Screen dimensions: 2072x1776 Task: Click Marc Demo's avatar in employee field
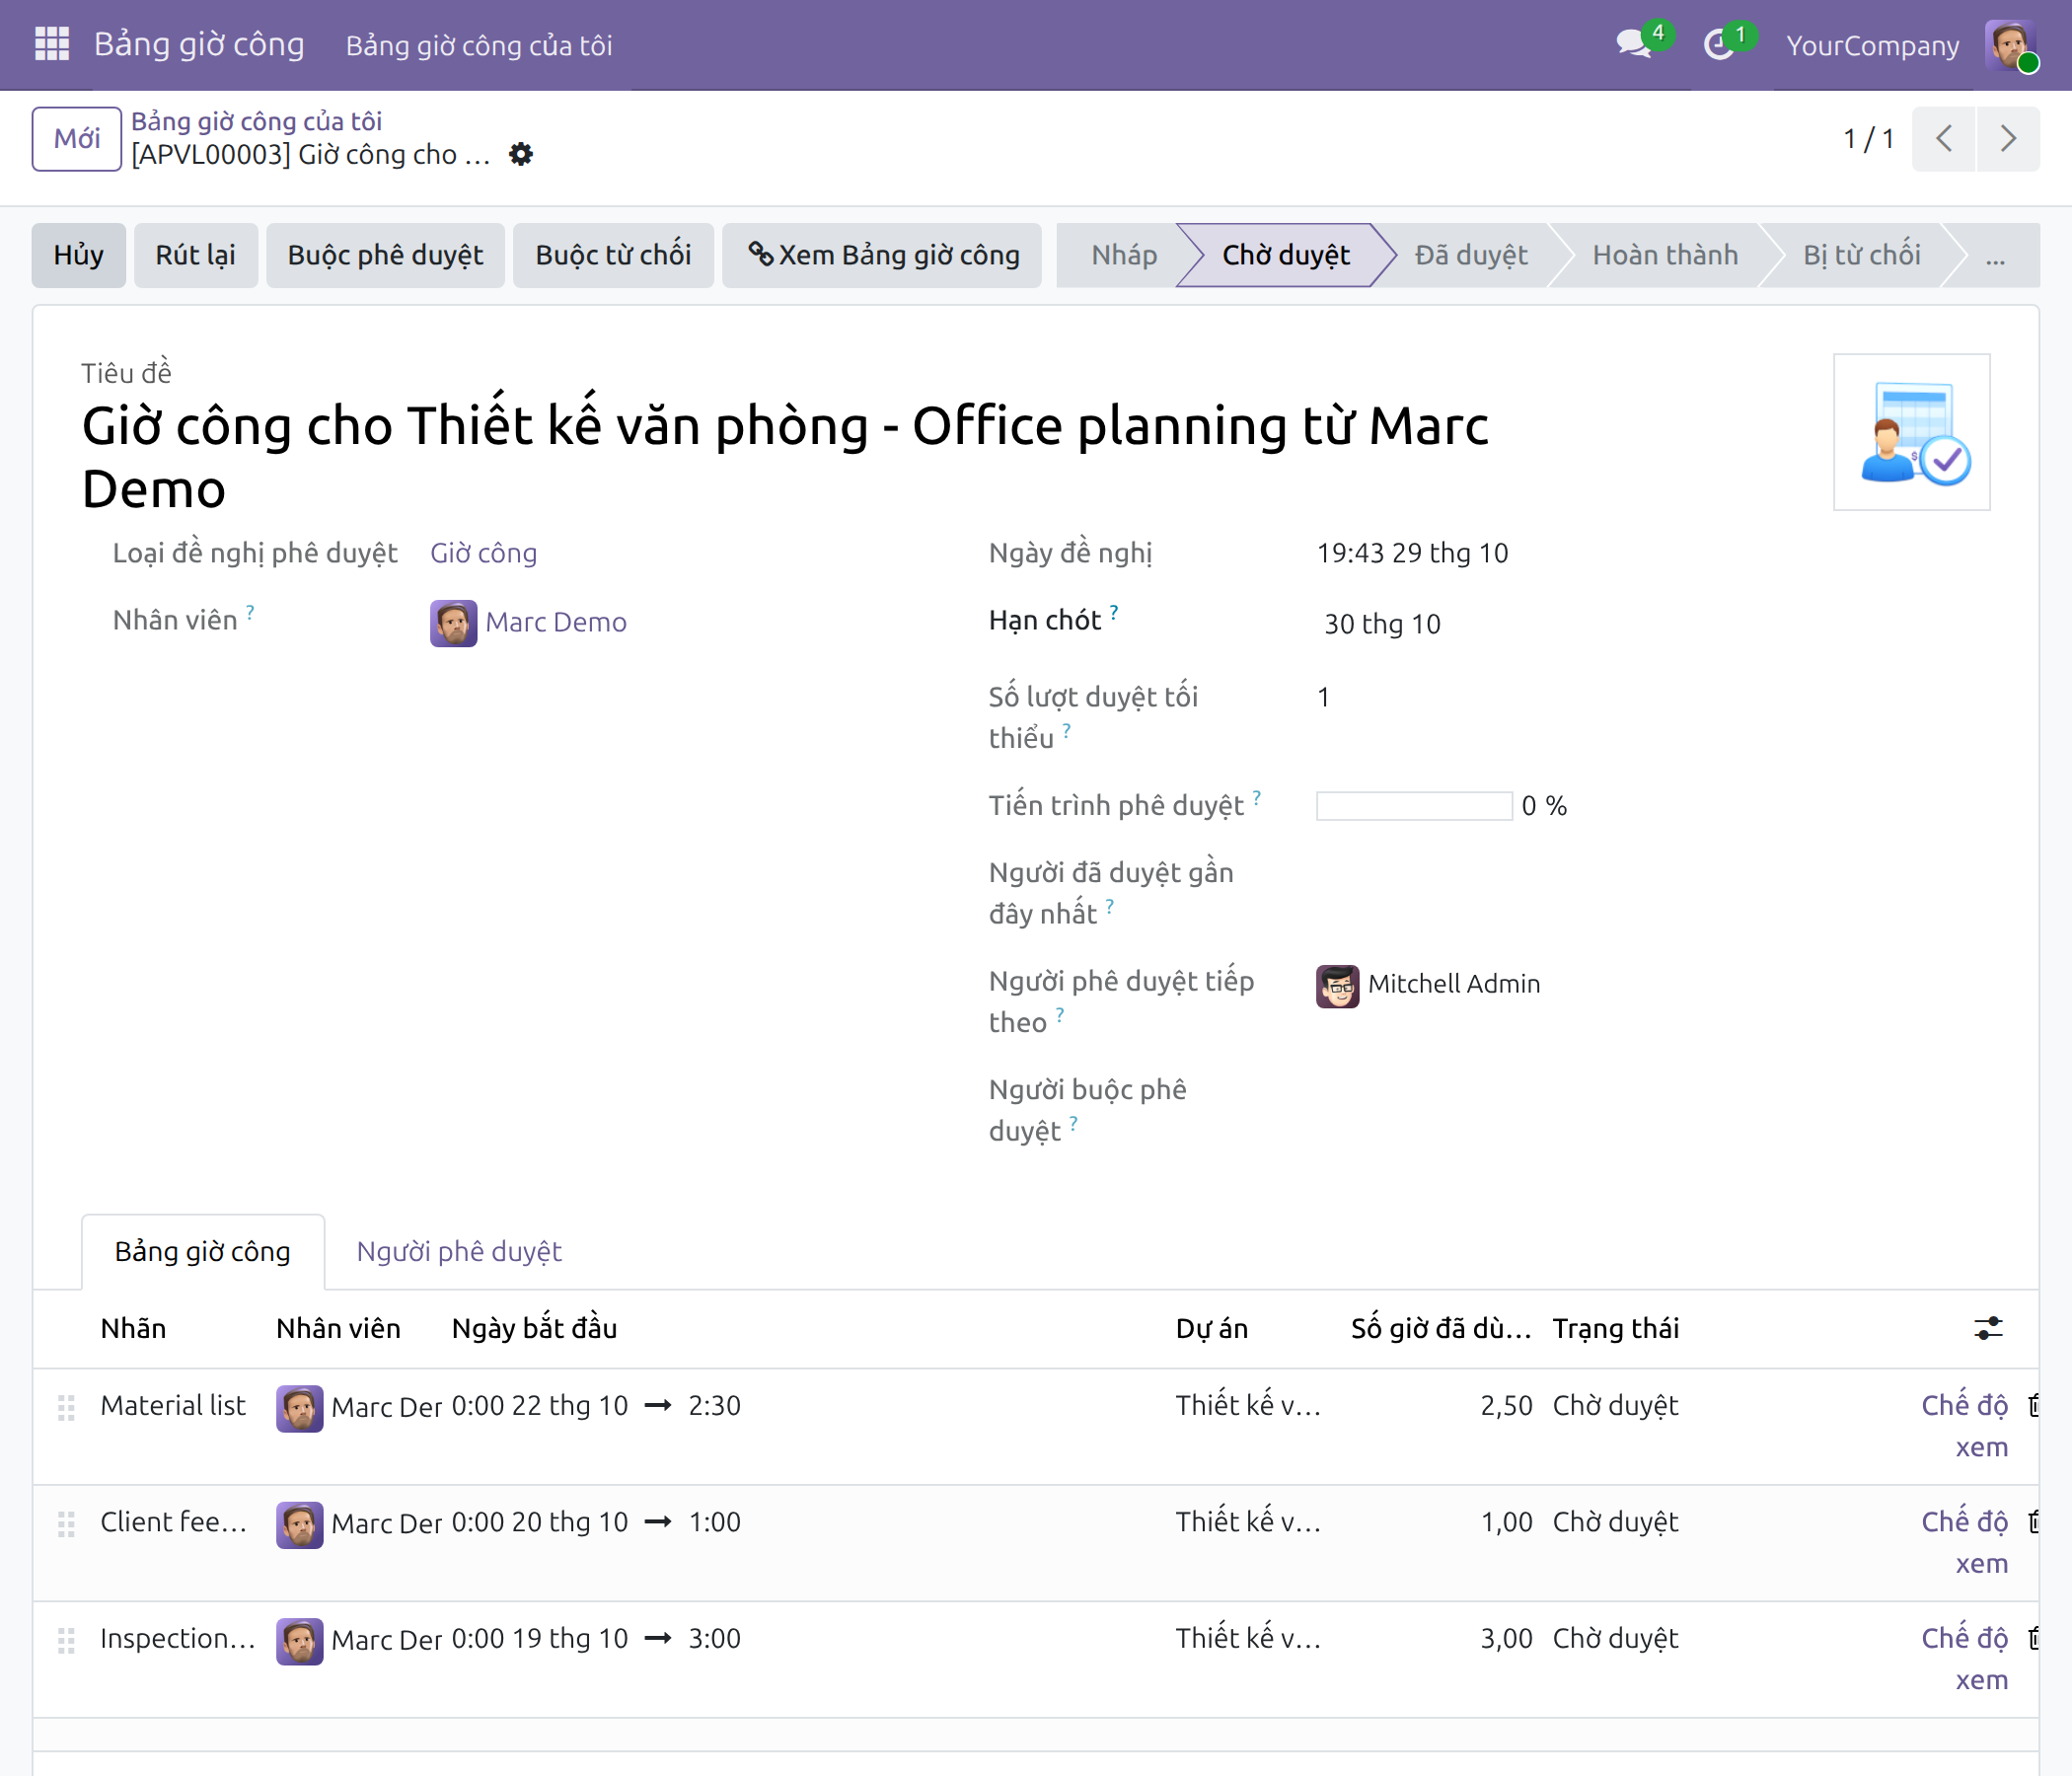pos(453,623)
